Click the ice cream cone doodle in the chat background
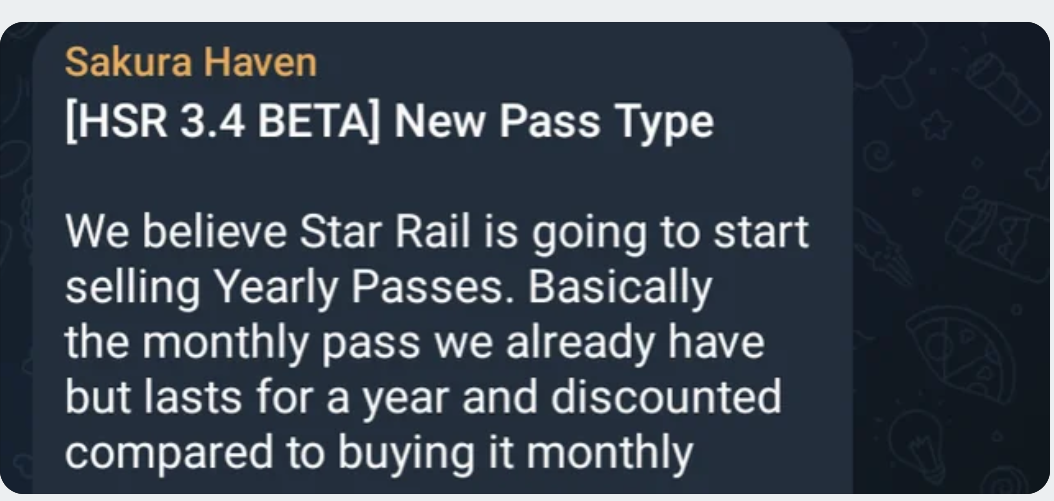The image size is (1054, 501). (882, 247)
